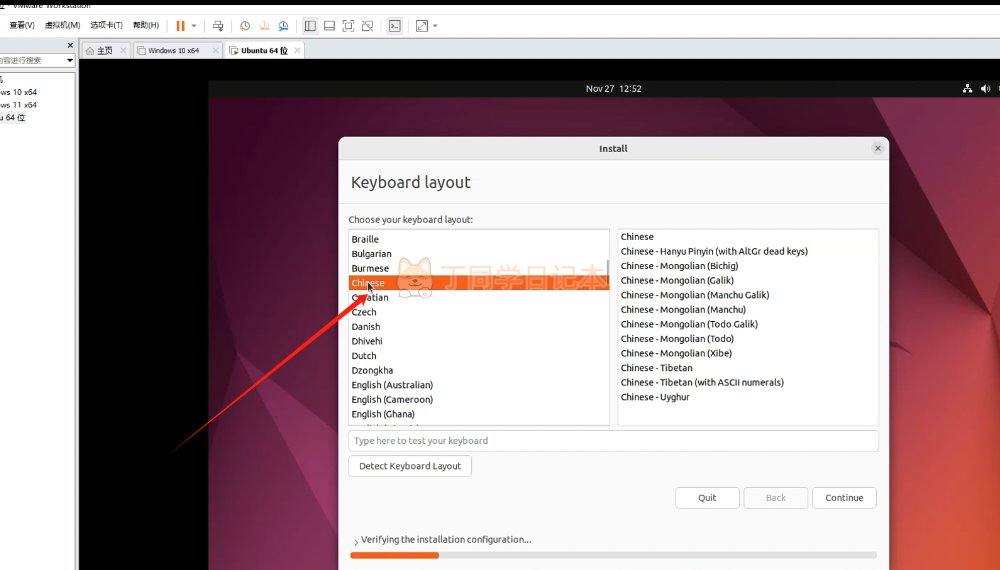The width and height of the screenshot is (1000, 570).
Task: Choose Chinese - Tibetan (with ASCII numerals)
Action: [x=747, y=383]
